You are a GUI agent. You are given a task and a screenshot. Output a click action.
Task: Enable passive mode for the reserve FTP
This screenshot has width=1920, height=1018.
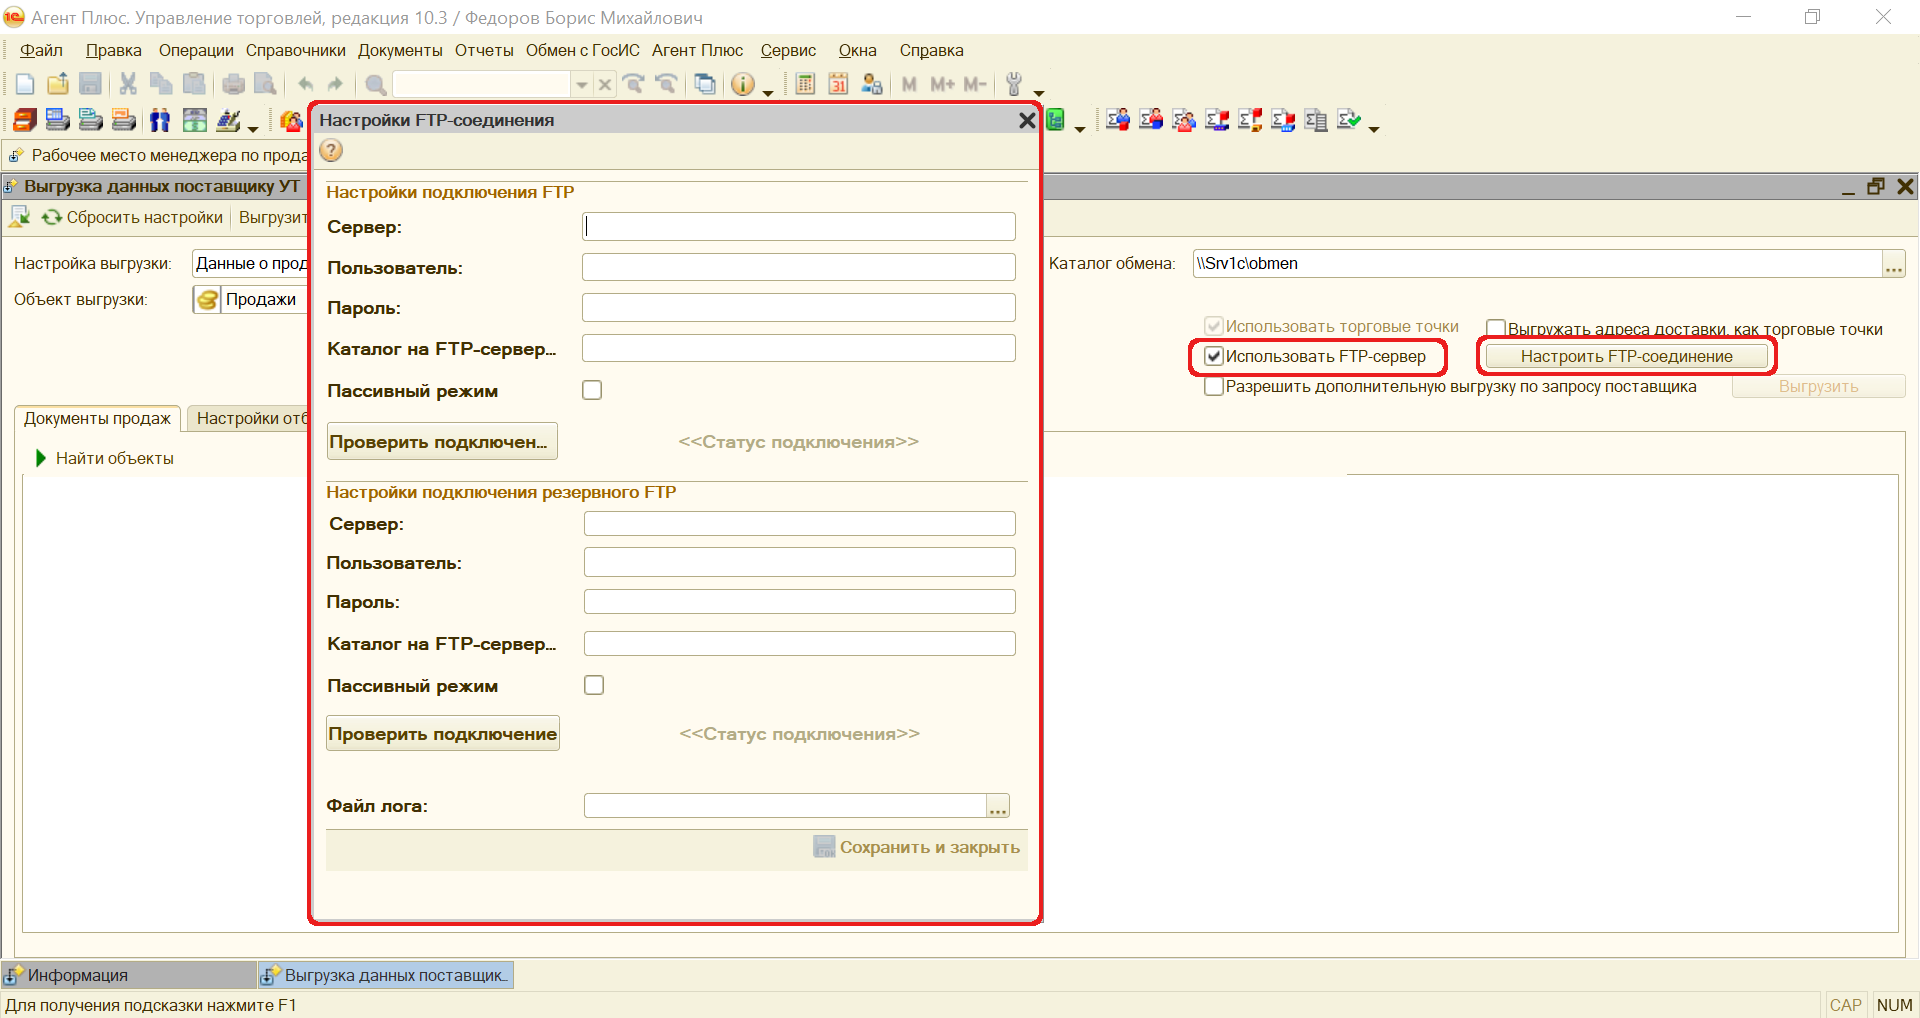594,686
